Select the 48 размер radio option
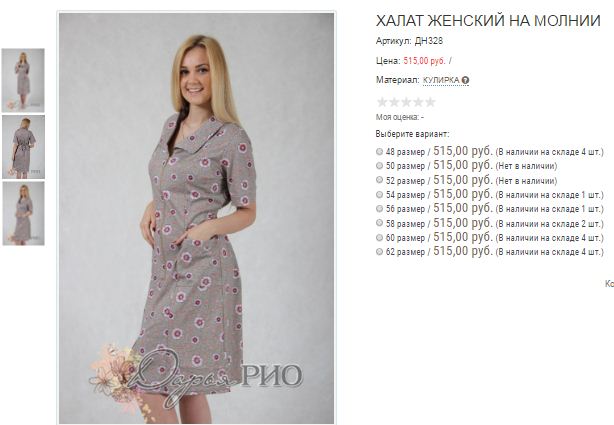Image resolution: width=614 pixels, height=425 pixels. [x=379, y=151]
